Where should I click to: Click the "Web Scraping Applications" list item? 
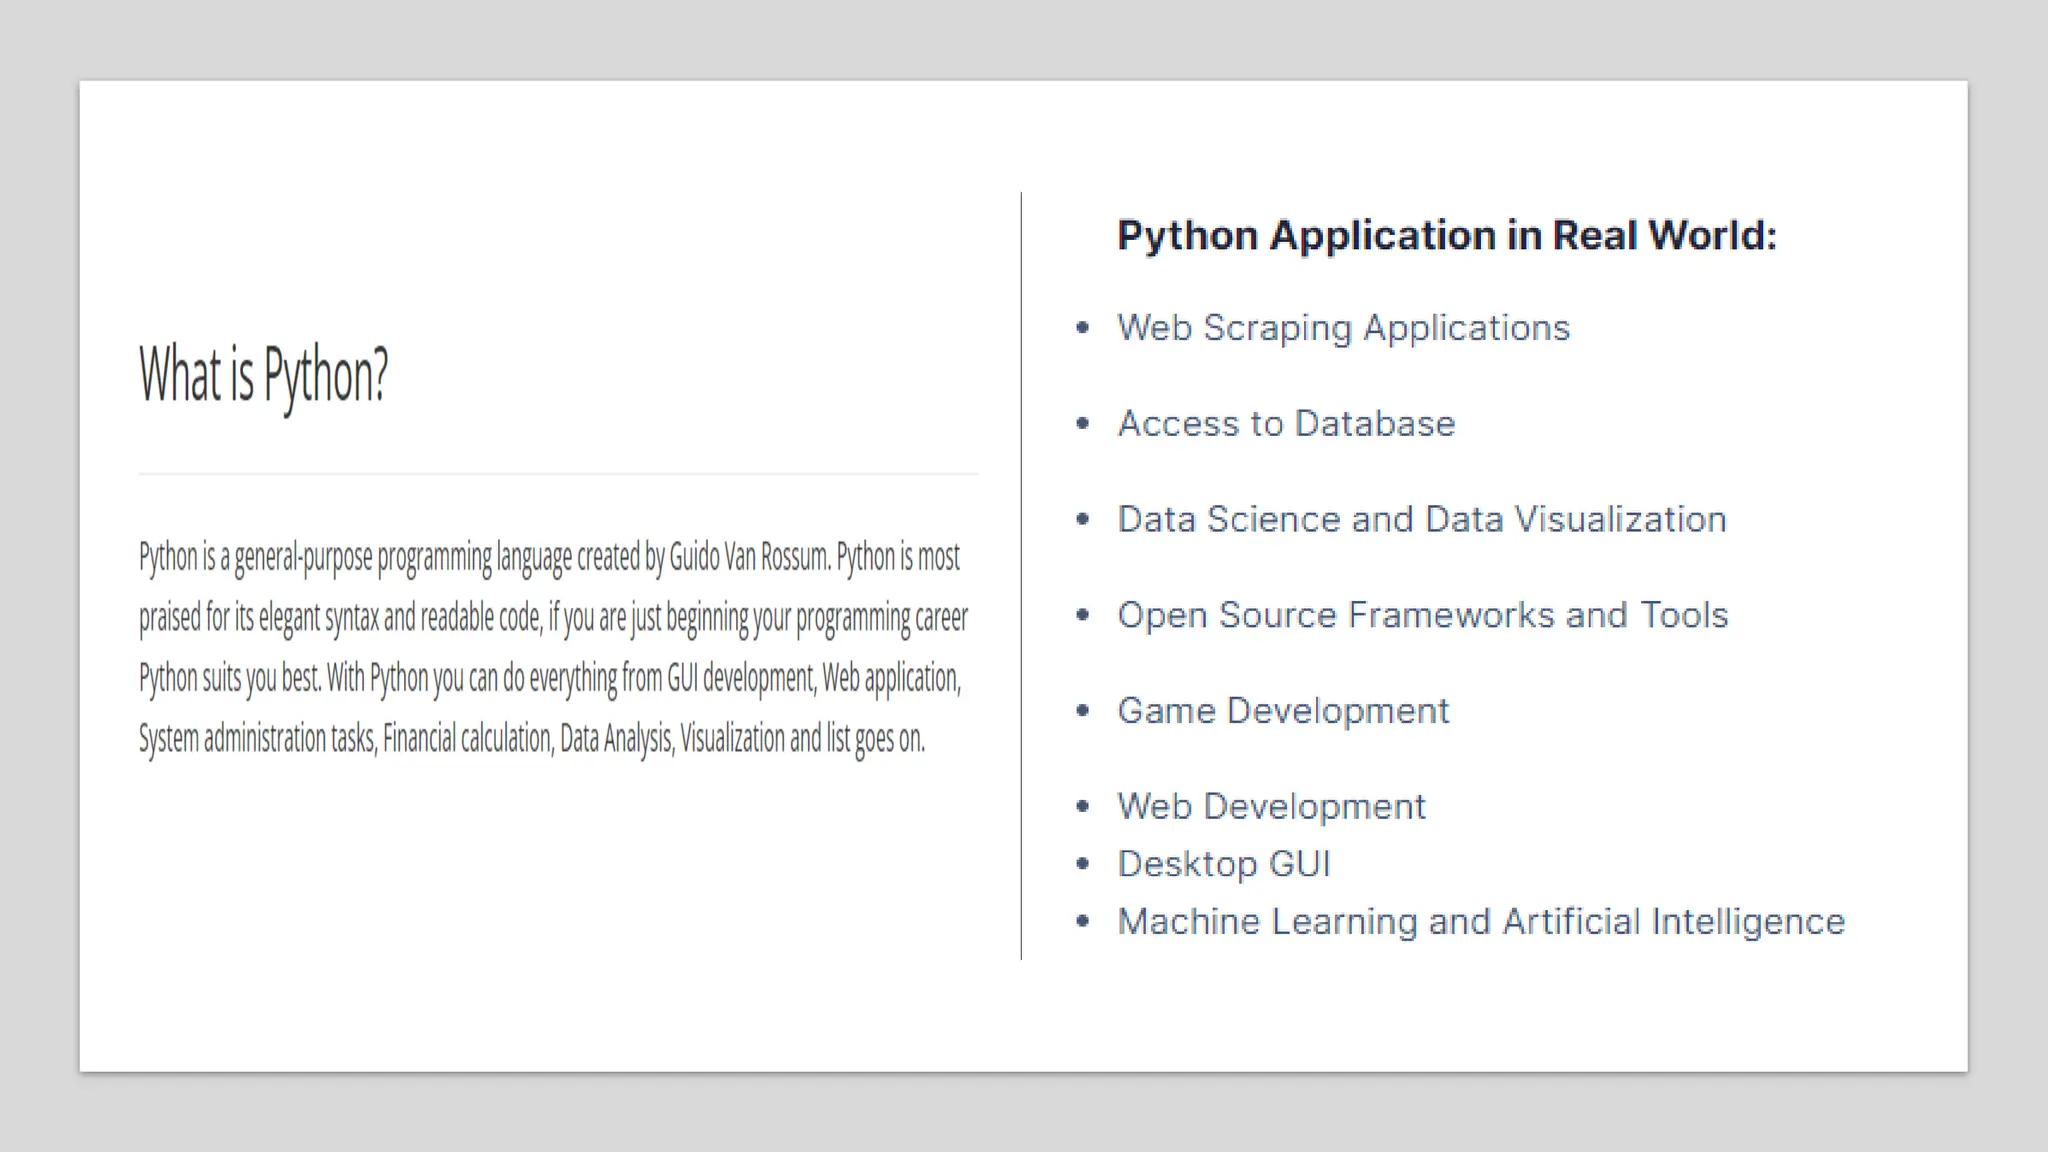[1343, 328]
